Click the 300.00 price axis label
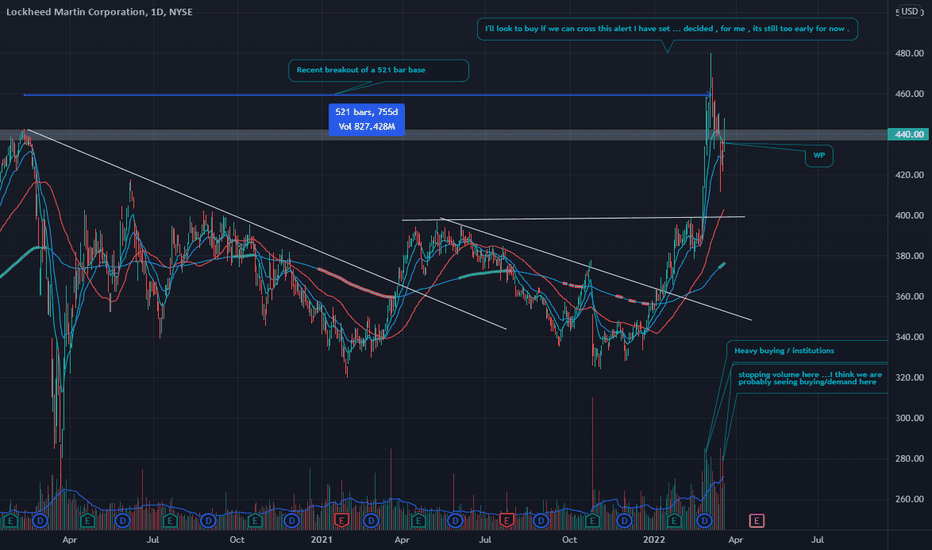This screenshot has height=550, width=932. click(909, 418)
